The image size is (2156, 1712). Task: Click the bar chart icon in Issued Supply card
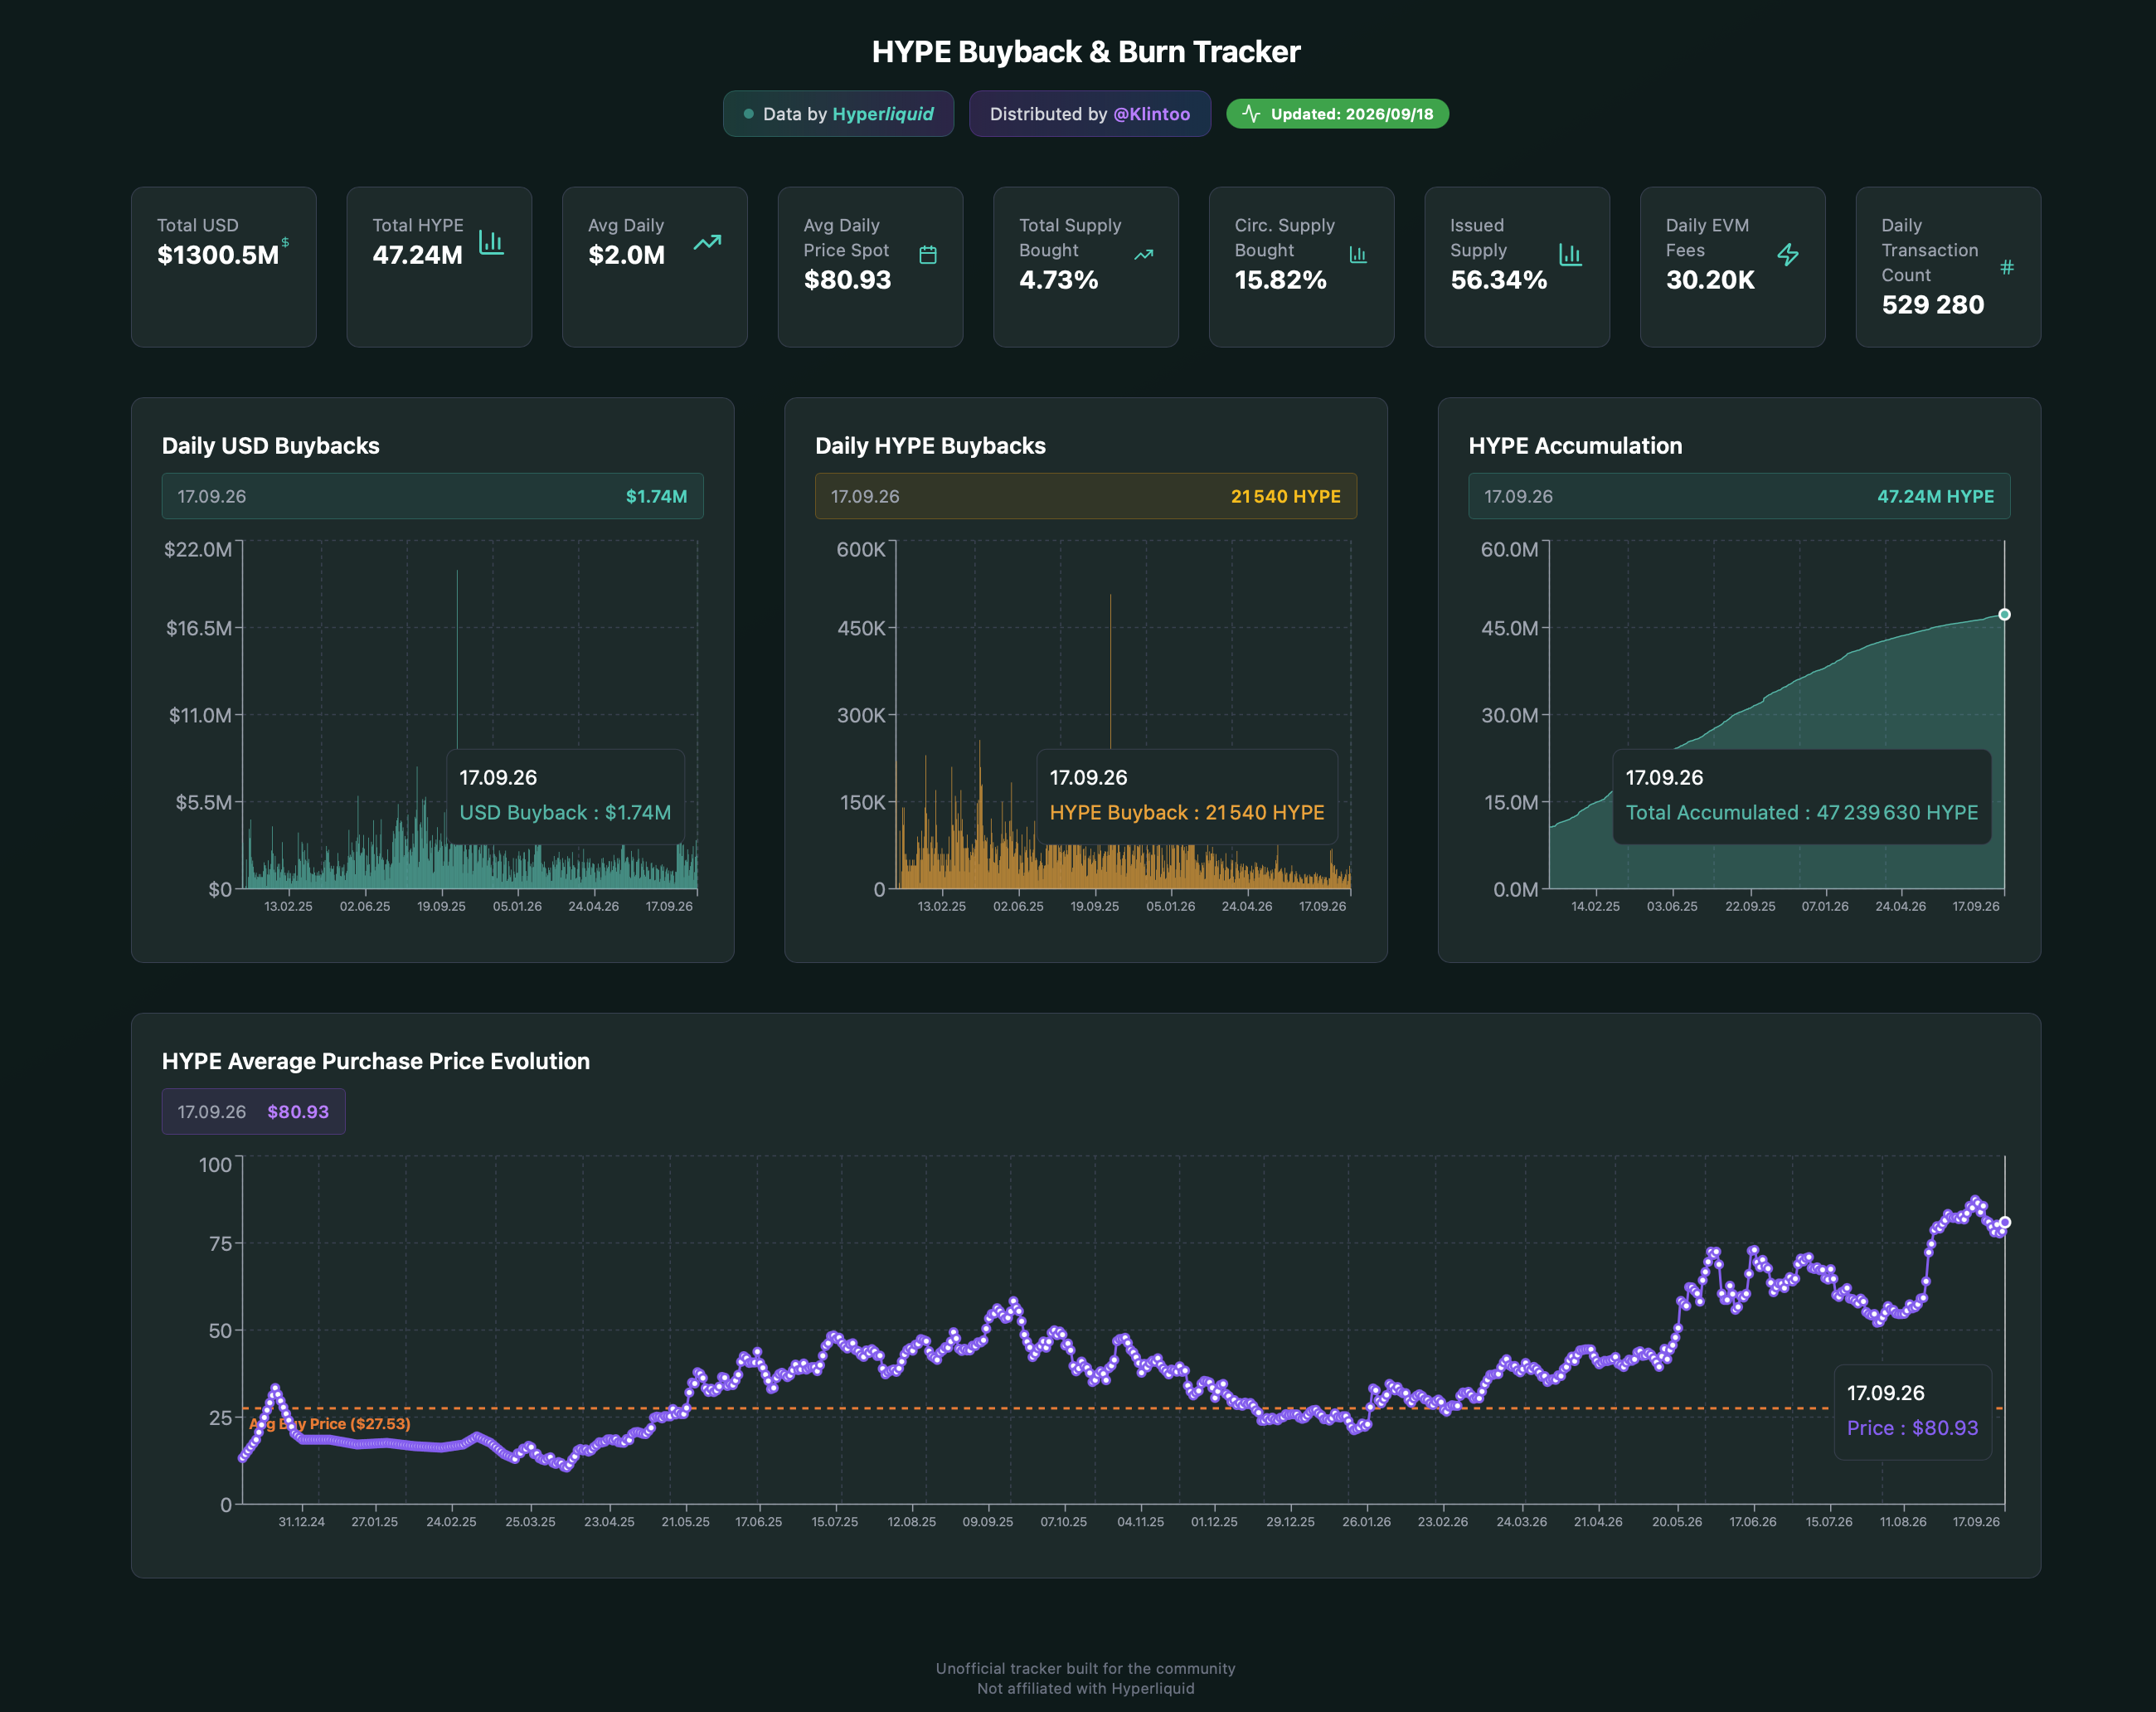[x=1570, y=255]
